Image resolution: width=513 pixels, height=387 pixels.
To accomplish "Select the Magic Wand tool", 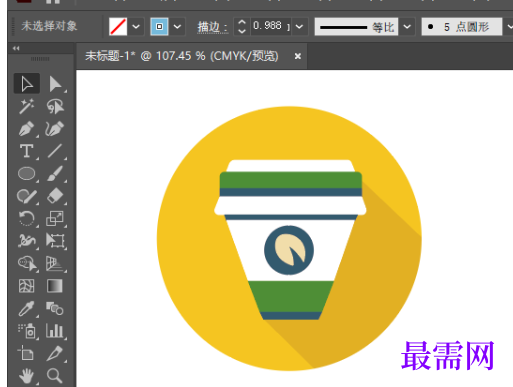I will [x=27, y=106].
